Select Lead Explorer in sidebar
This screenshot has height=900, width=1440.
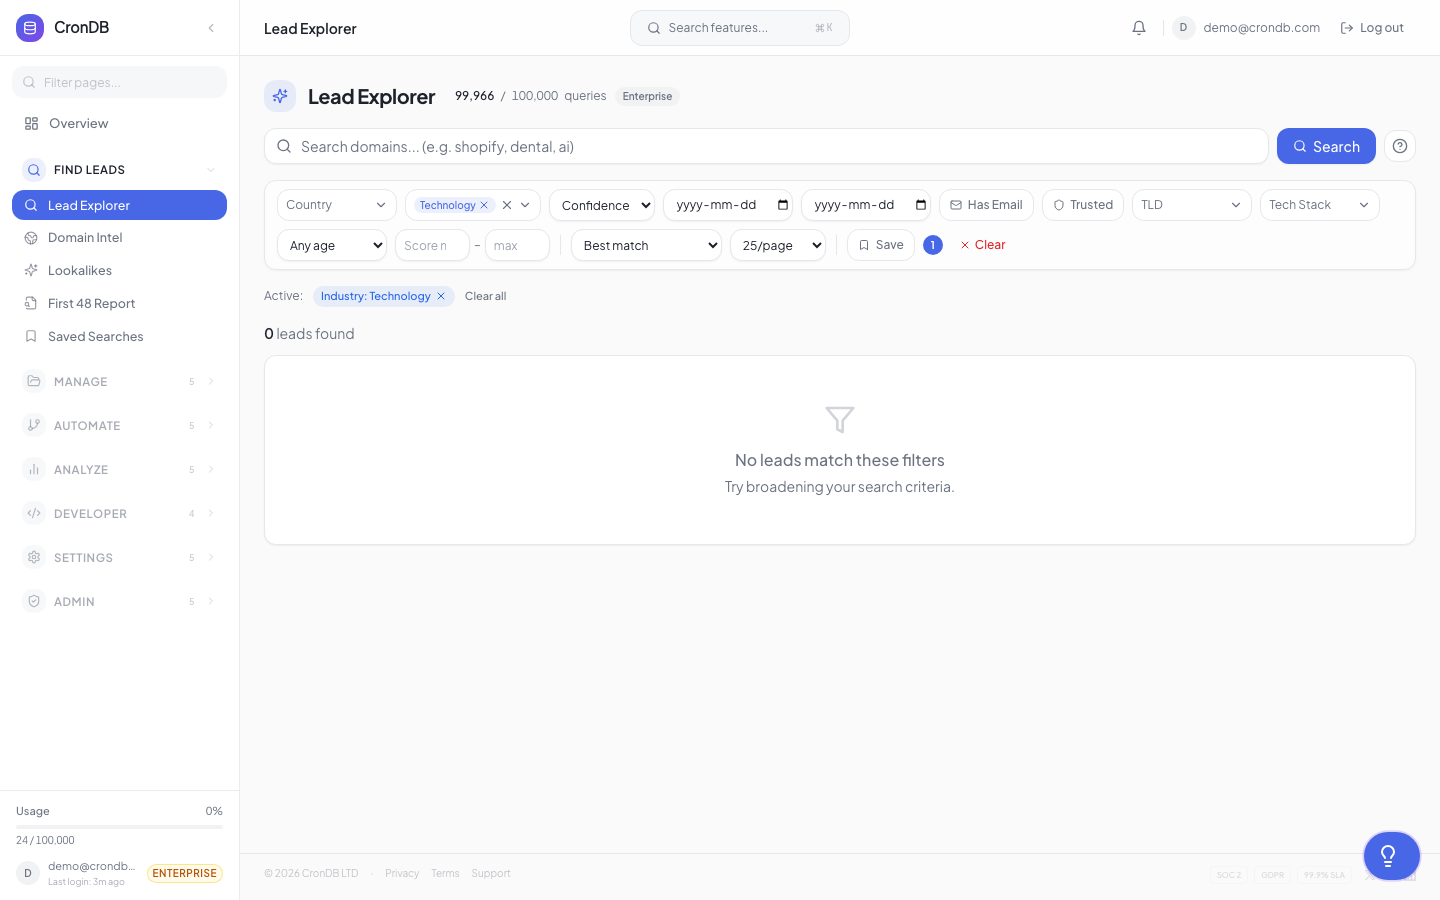[x=119, y=205]
